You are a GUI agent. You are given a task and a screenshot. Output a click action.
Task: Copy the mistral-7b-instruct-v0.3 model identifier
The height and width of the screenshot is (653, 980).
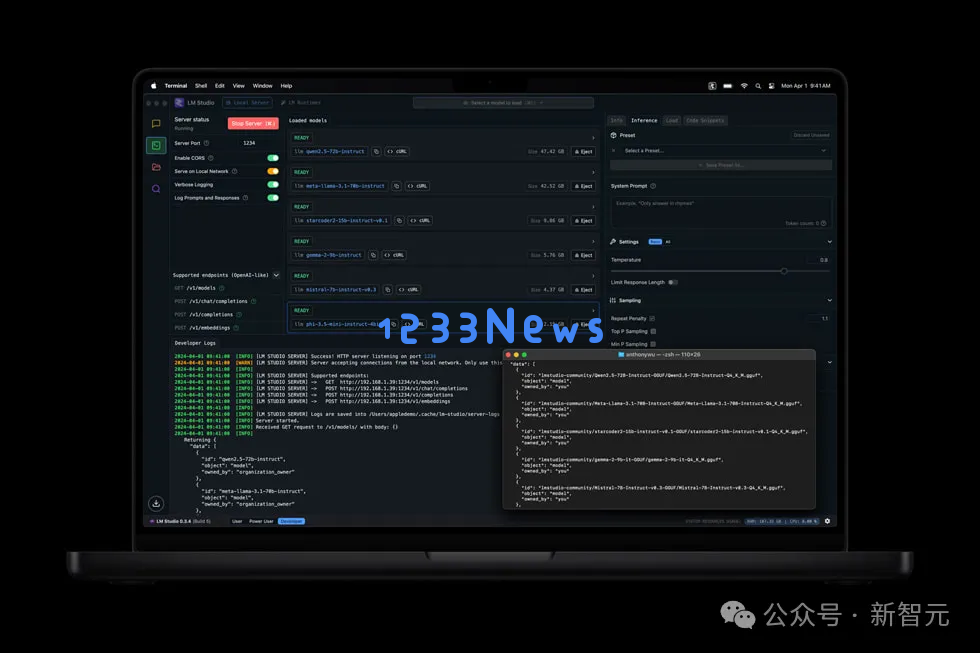[x=388, y=289]
